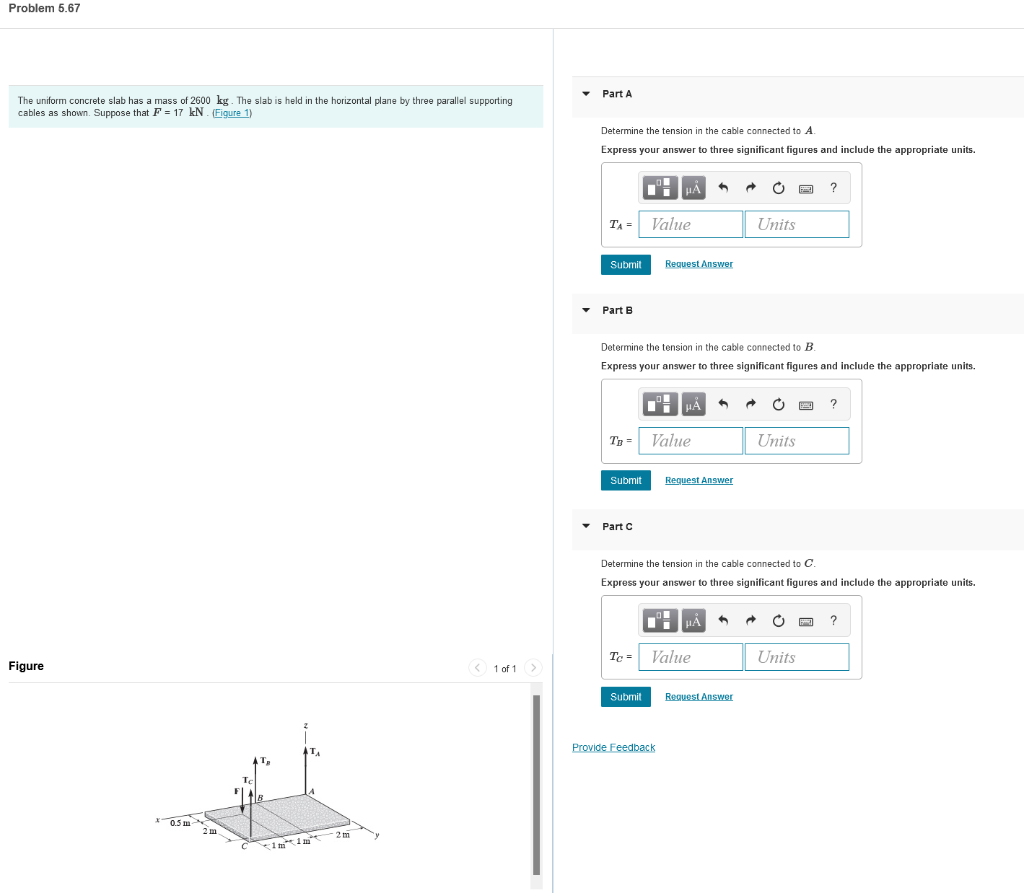Viewport: 1024px width, 893px height.
Task: Collapse the Part A section
Action: tap(585, 93)
